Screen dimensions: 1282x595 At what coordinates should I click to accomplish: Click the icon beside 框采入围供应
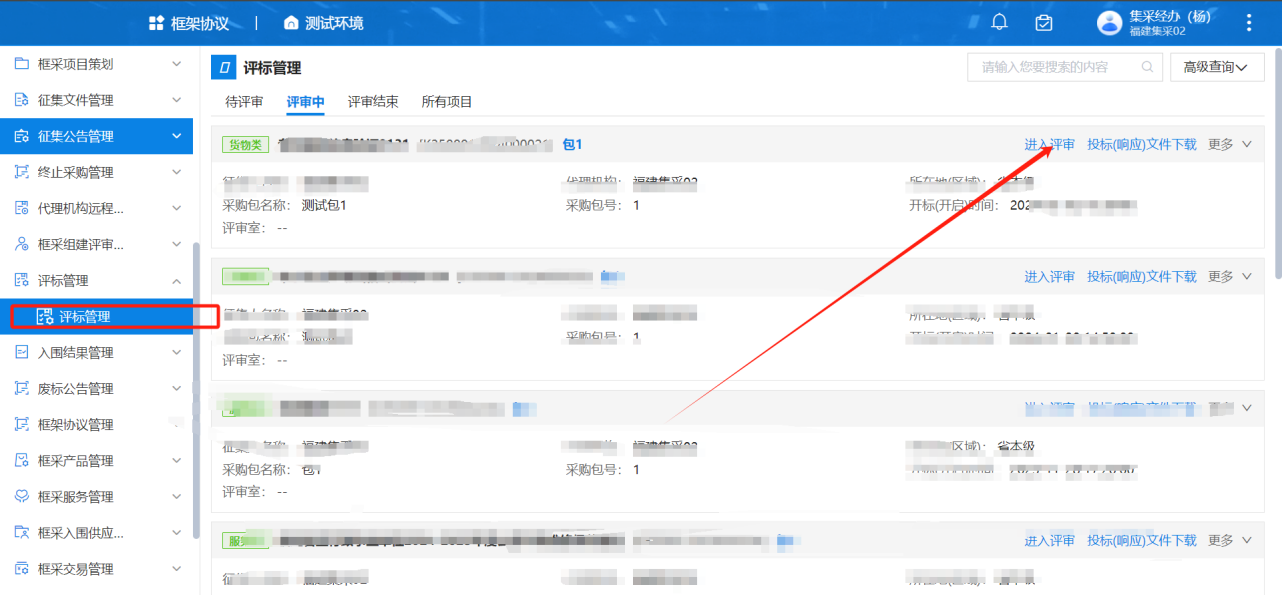point(22,532)
